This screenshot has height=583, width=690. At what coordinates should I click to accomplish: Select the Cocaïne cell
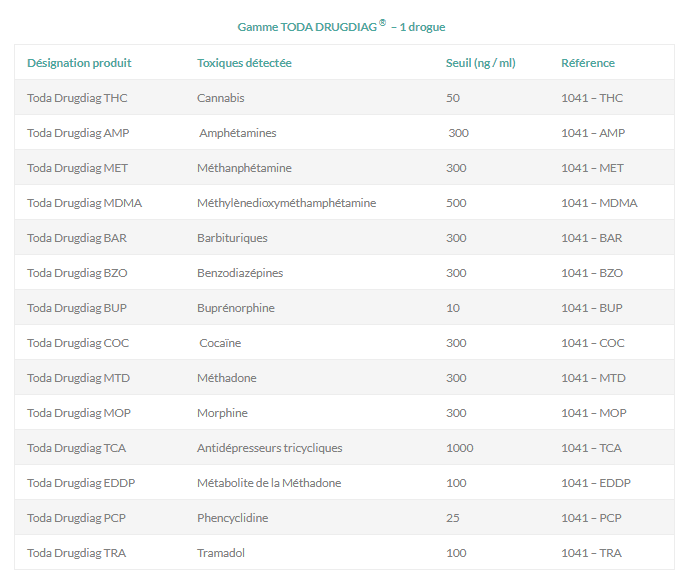click(220, 343)
